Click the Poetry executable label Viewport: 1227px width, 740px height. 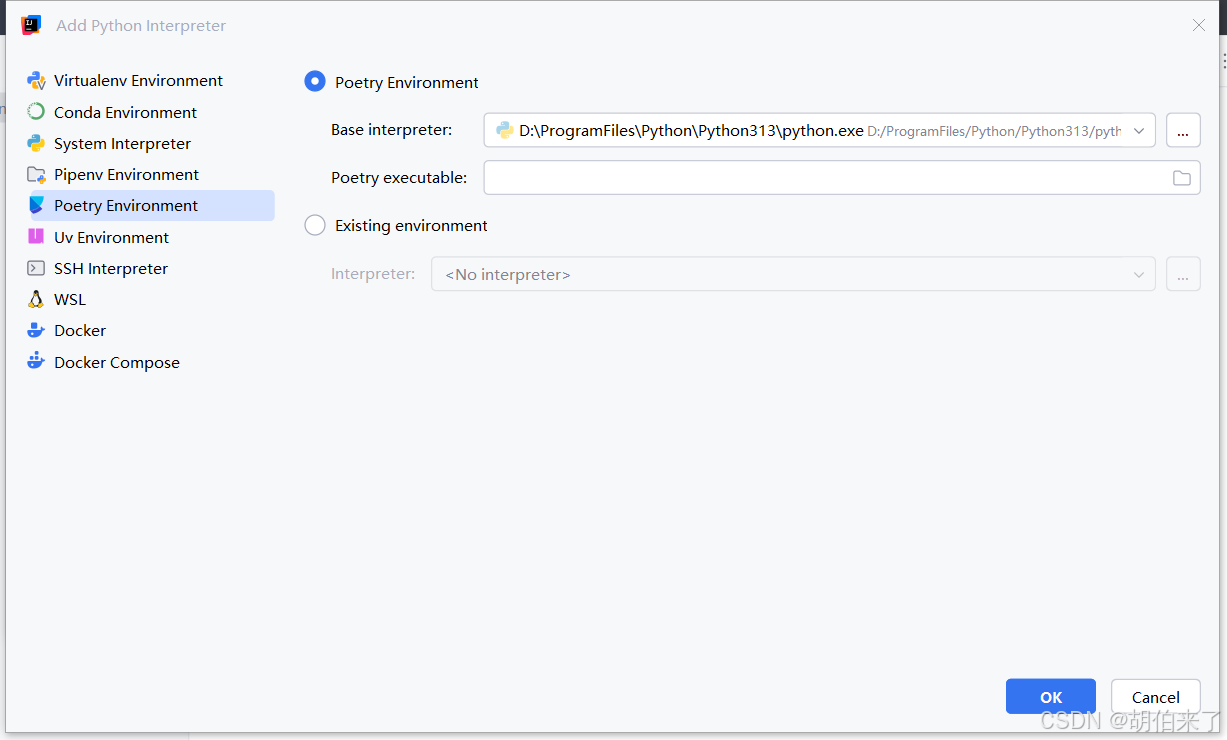tap(399, 178)
